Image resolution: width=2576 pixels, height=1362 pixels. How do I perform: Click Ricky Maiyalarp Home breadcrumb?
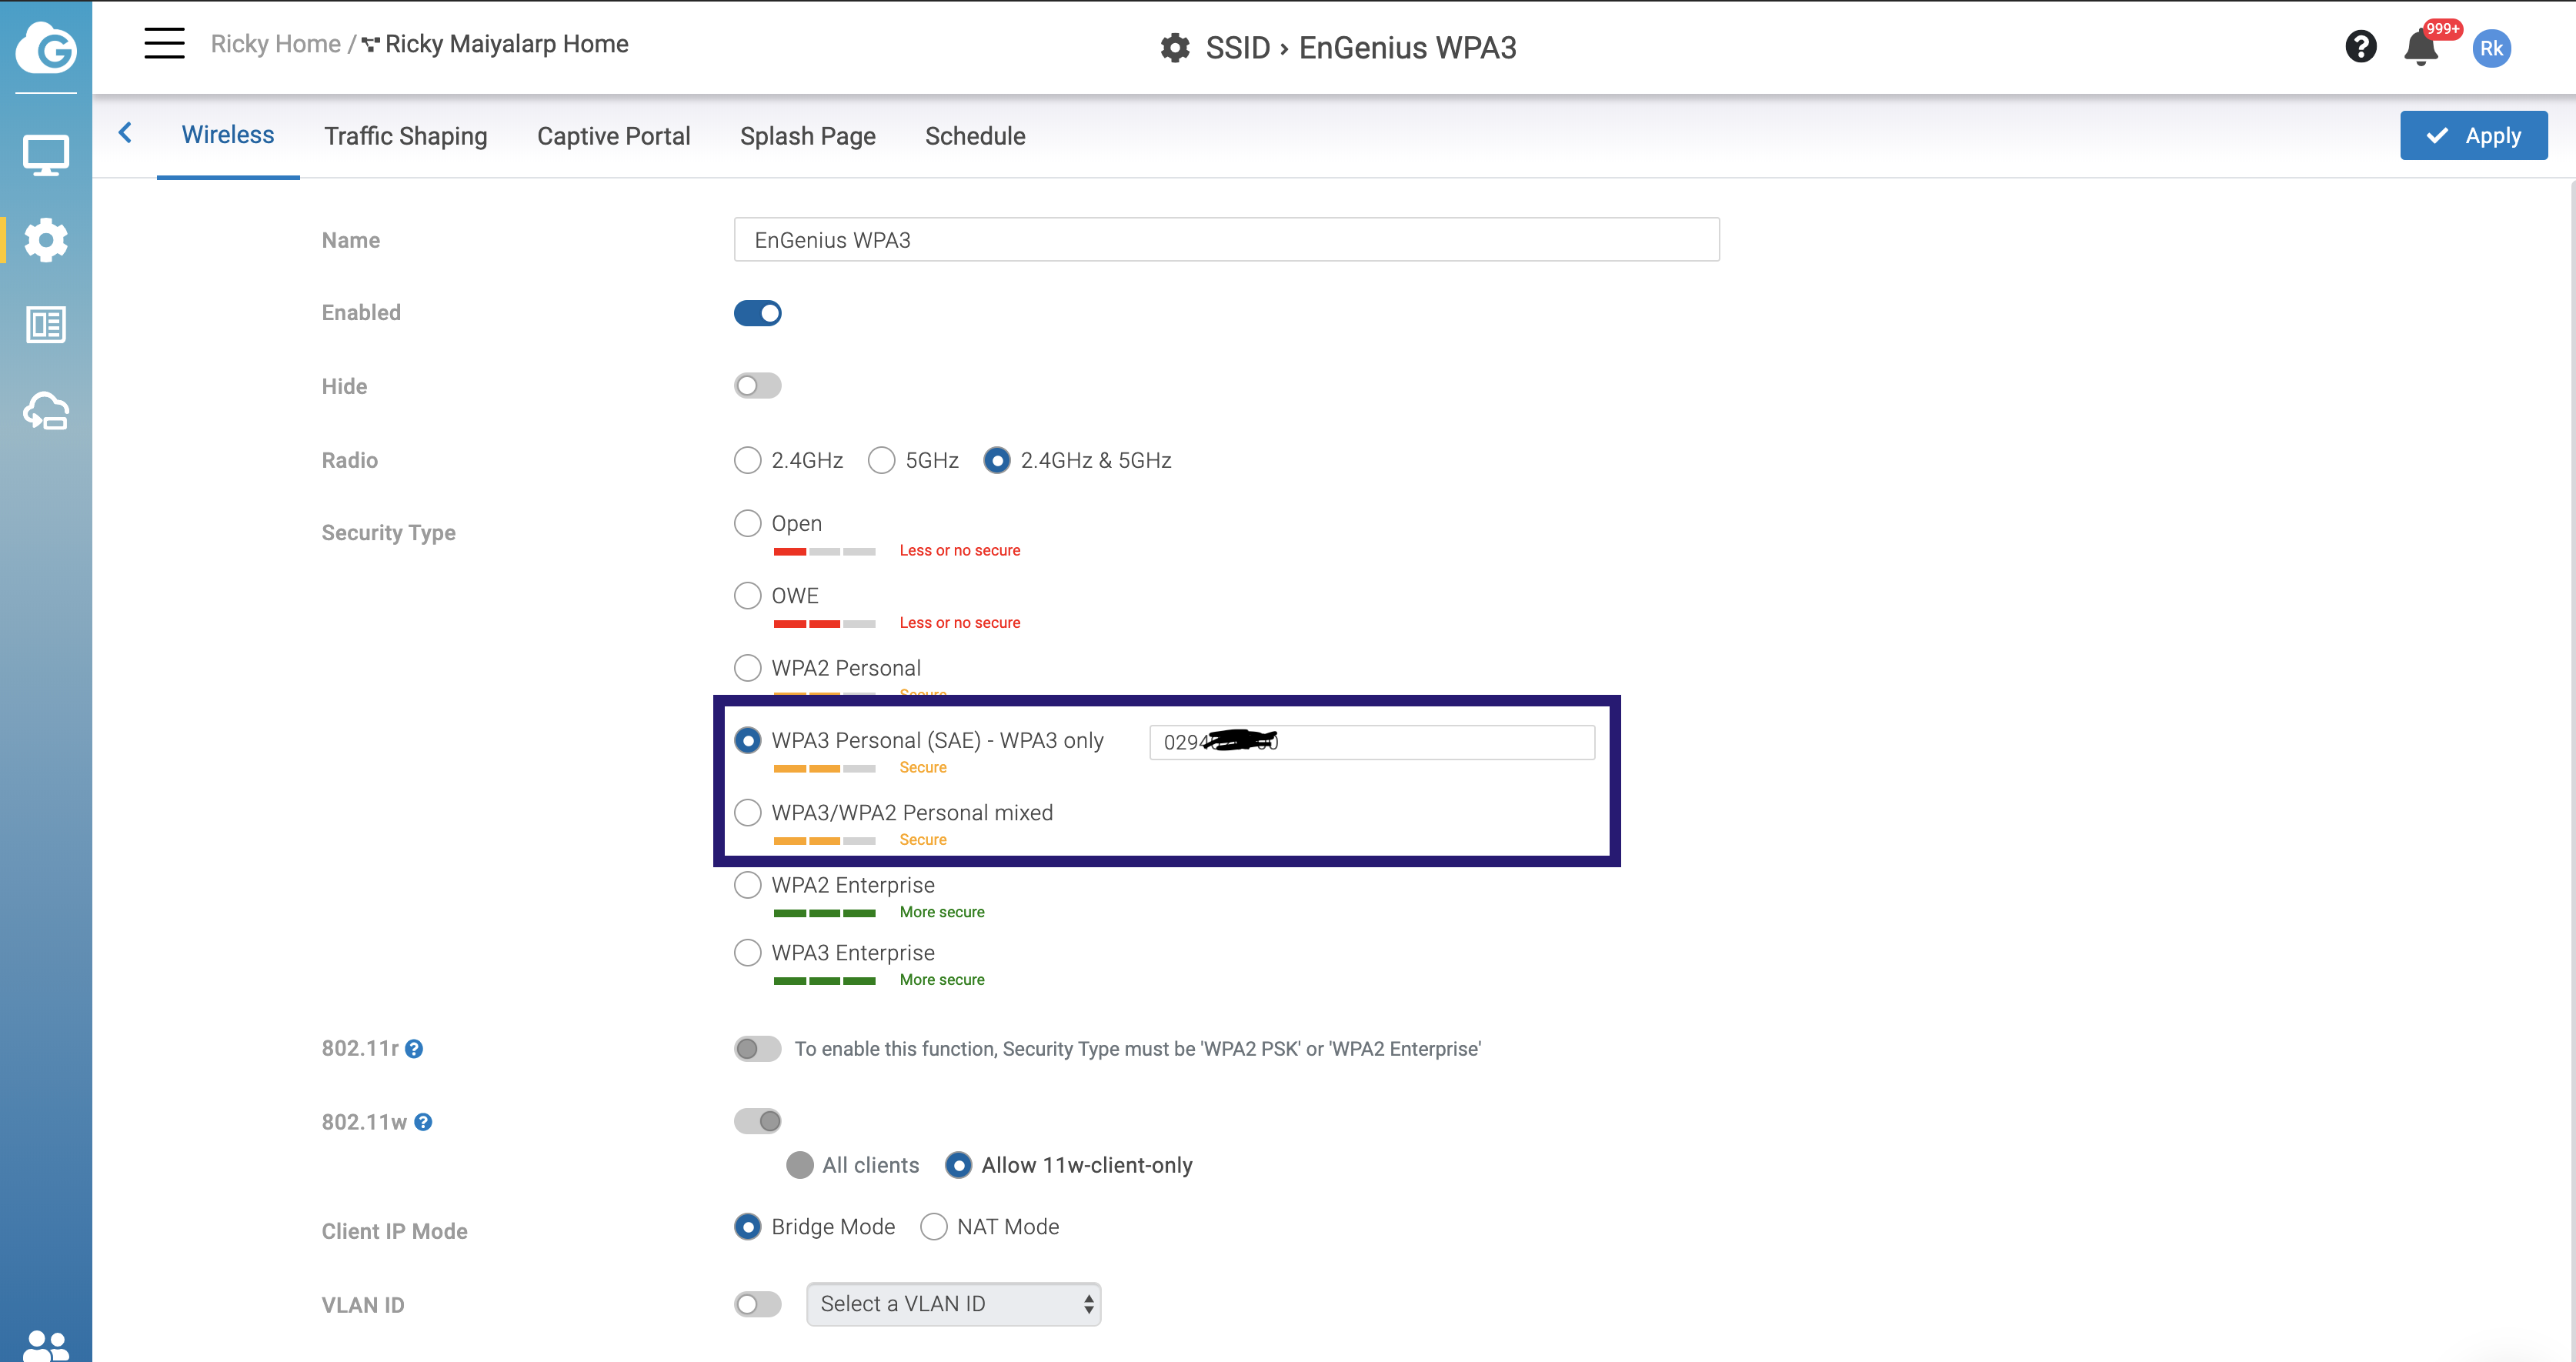506,44
